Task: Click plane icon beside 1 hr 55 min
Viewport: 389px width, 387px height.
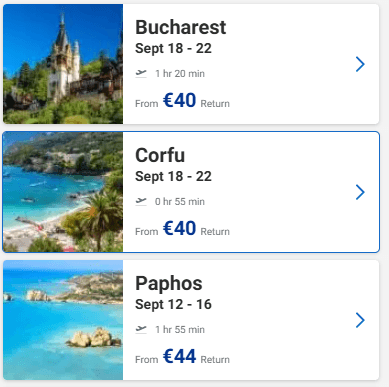Action: click(141, 329)
